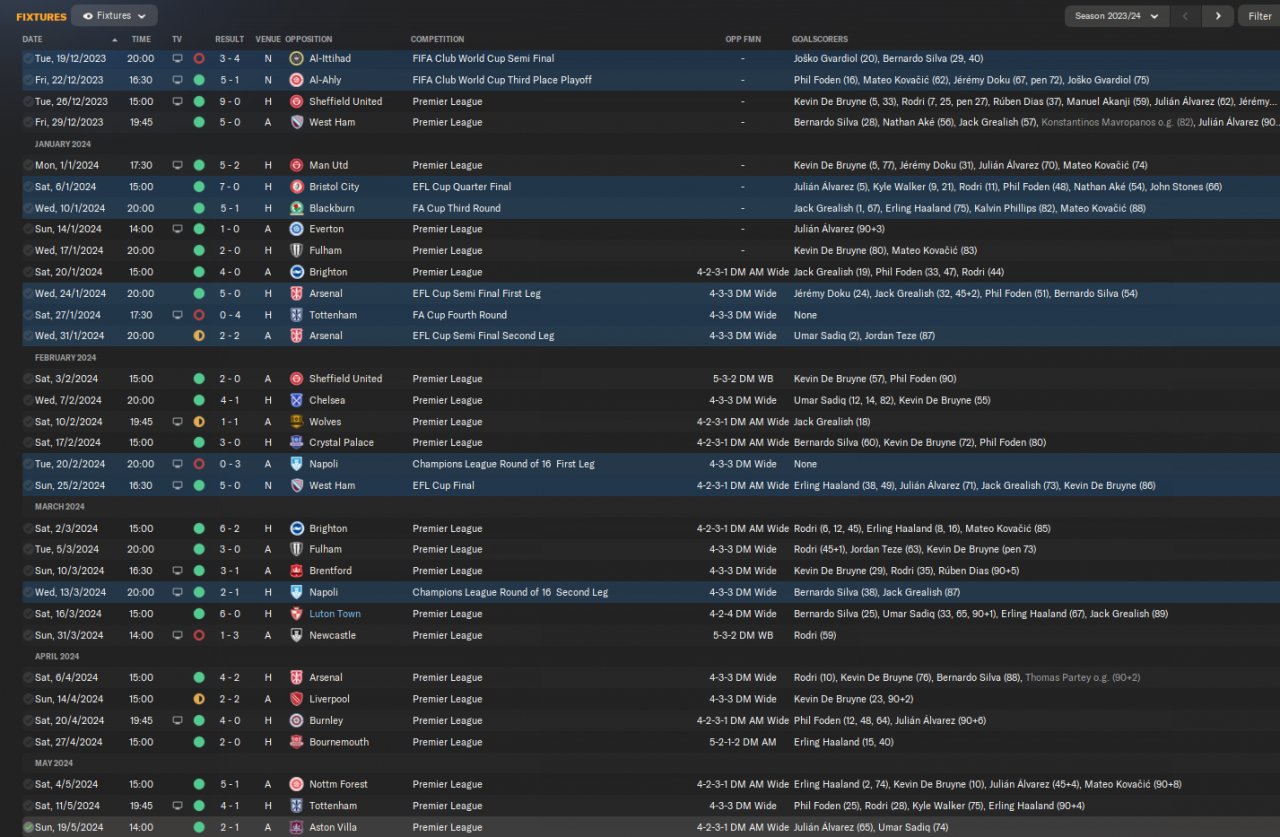Open the Crystal Palace badge icon

pyautogui.click(x=297, y=442)
